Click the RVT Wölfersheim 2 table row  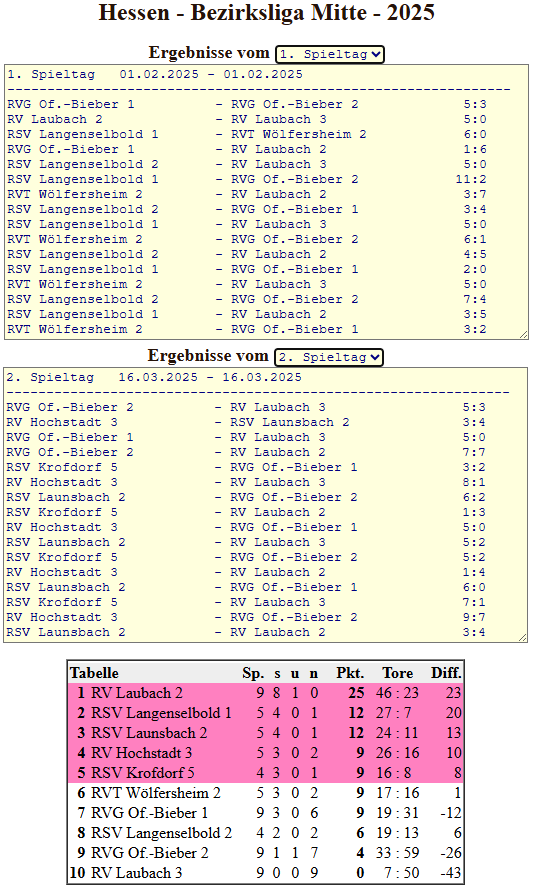pos(266,793)
